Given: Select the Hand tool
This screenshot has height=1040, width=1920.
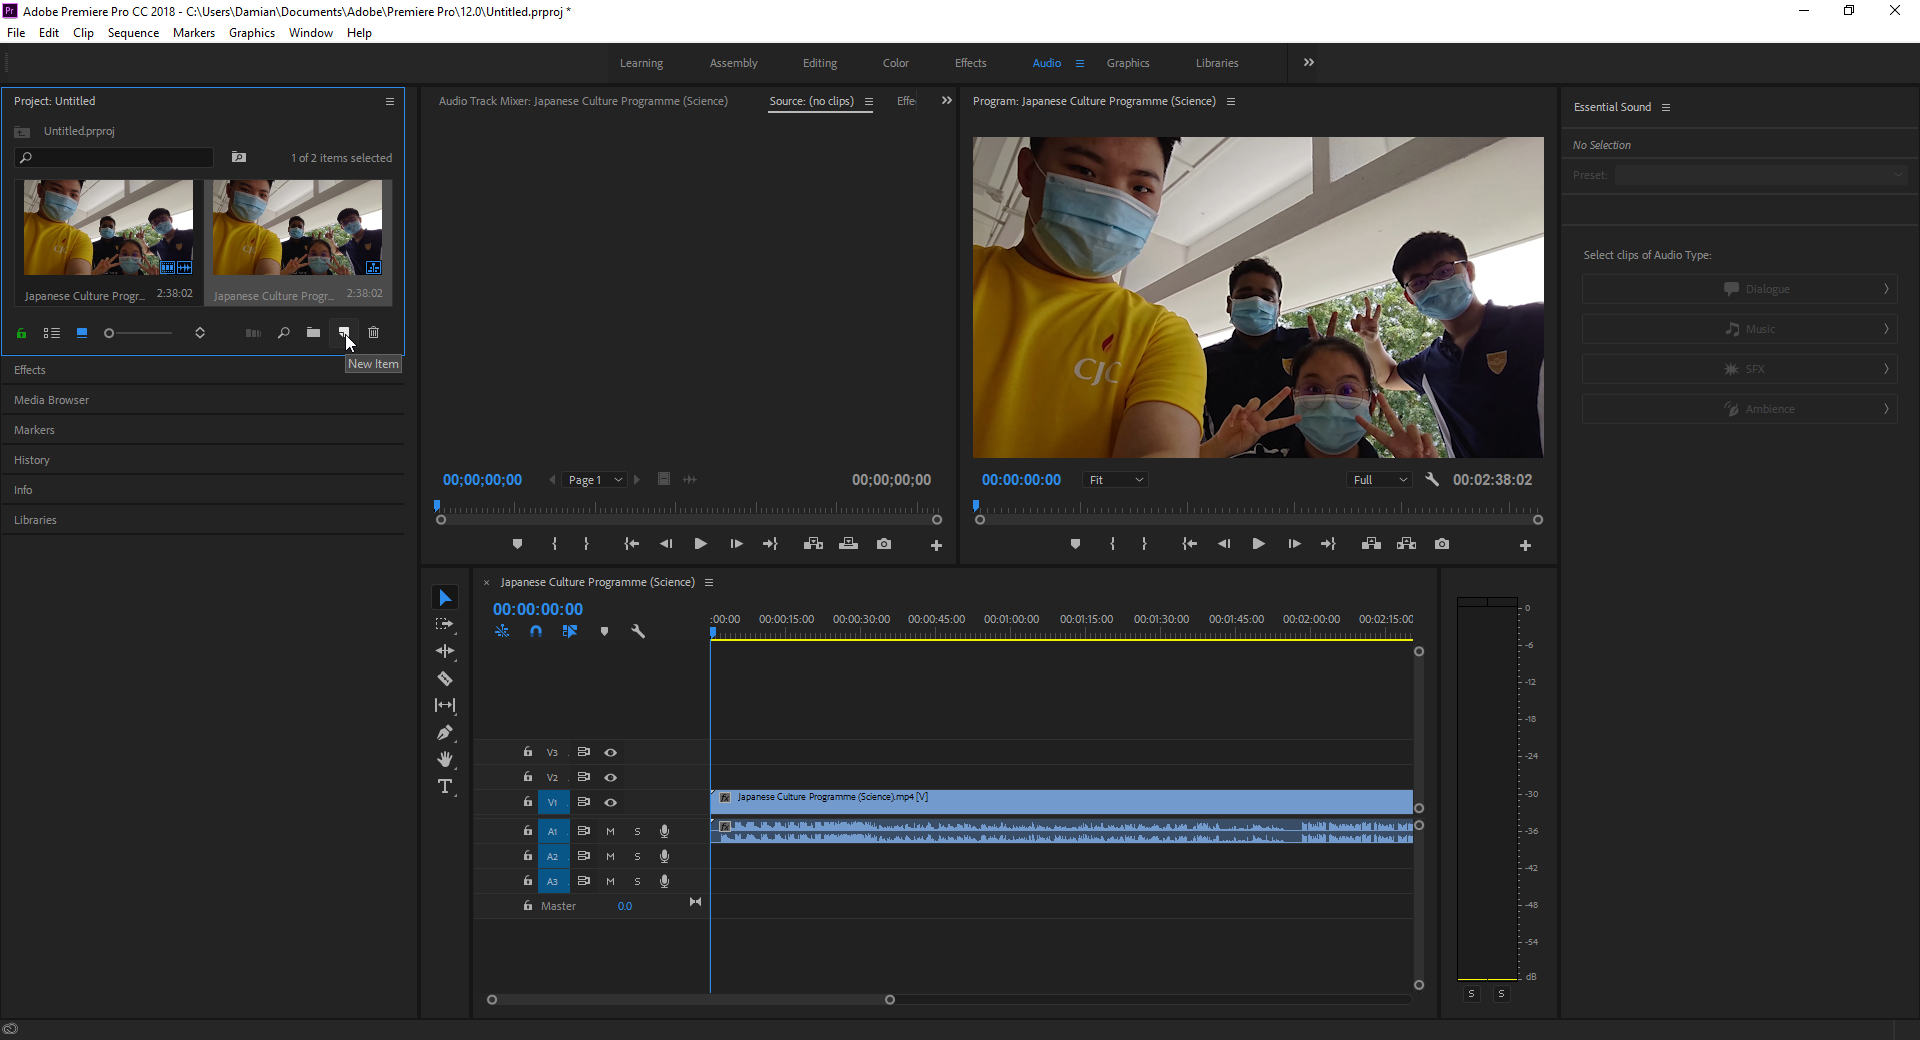Looking at the screenshot, I should (445, 760).
